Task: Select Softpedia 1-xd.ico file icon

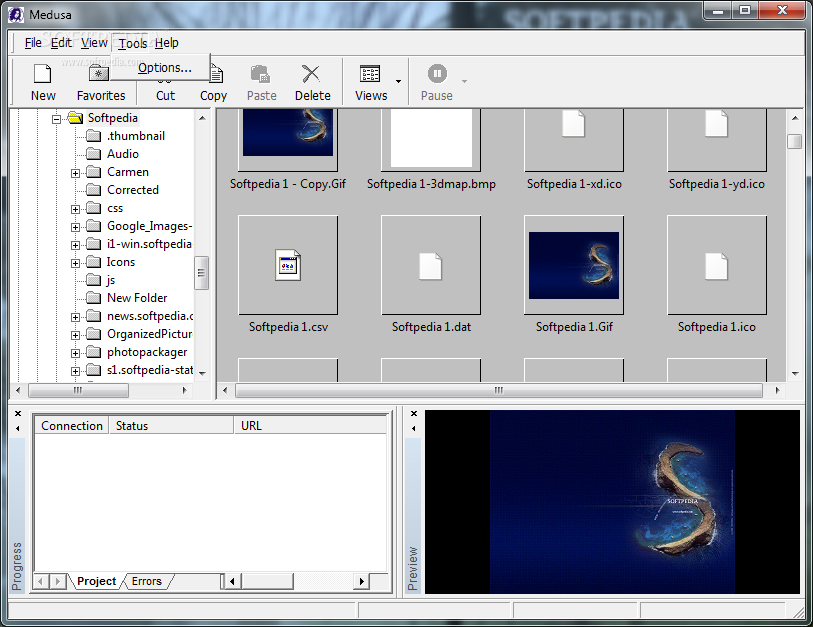Action: click(573, 124)
